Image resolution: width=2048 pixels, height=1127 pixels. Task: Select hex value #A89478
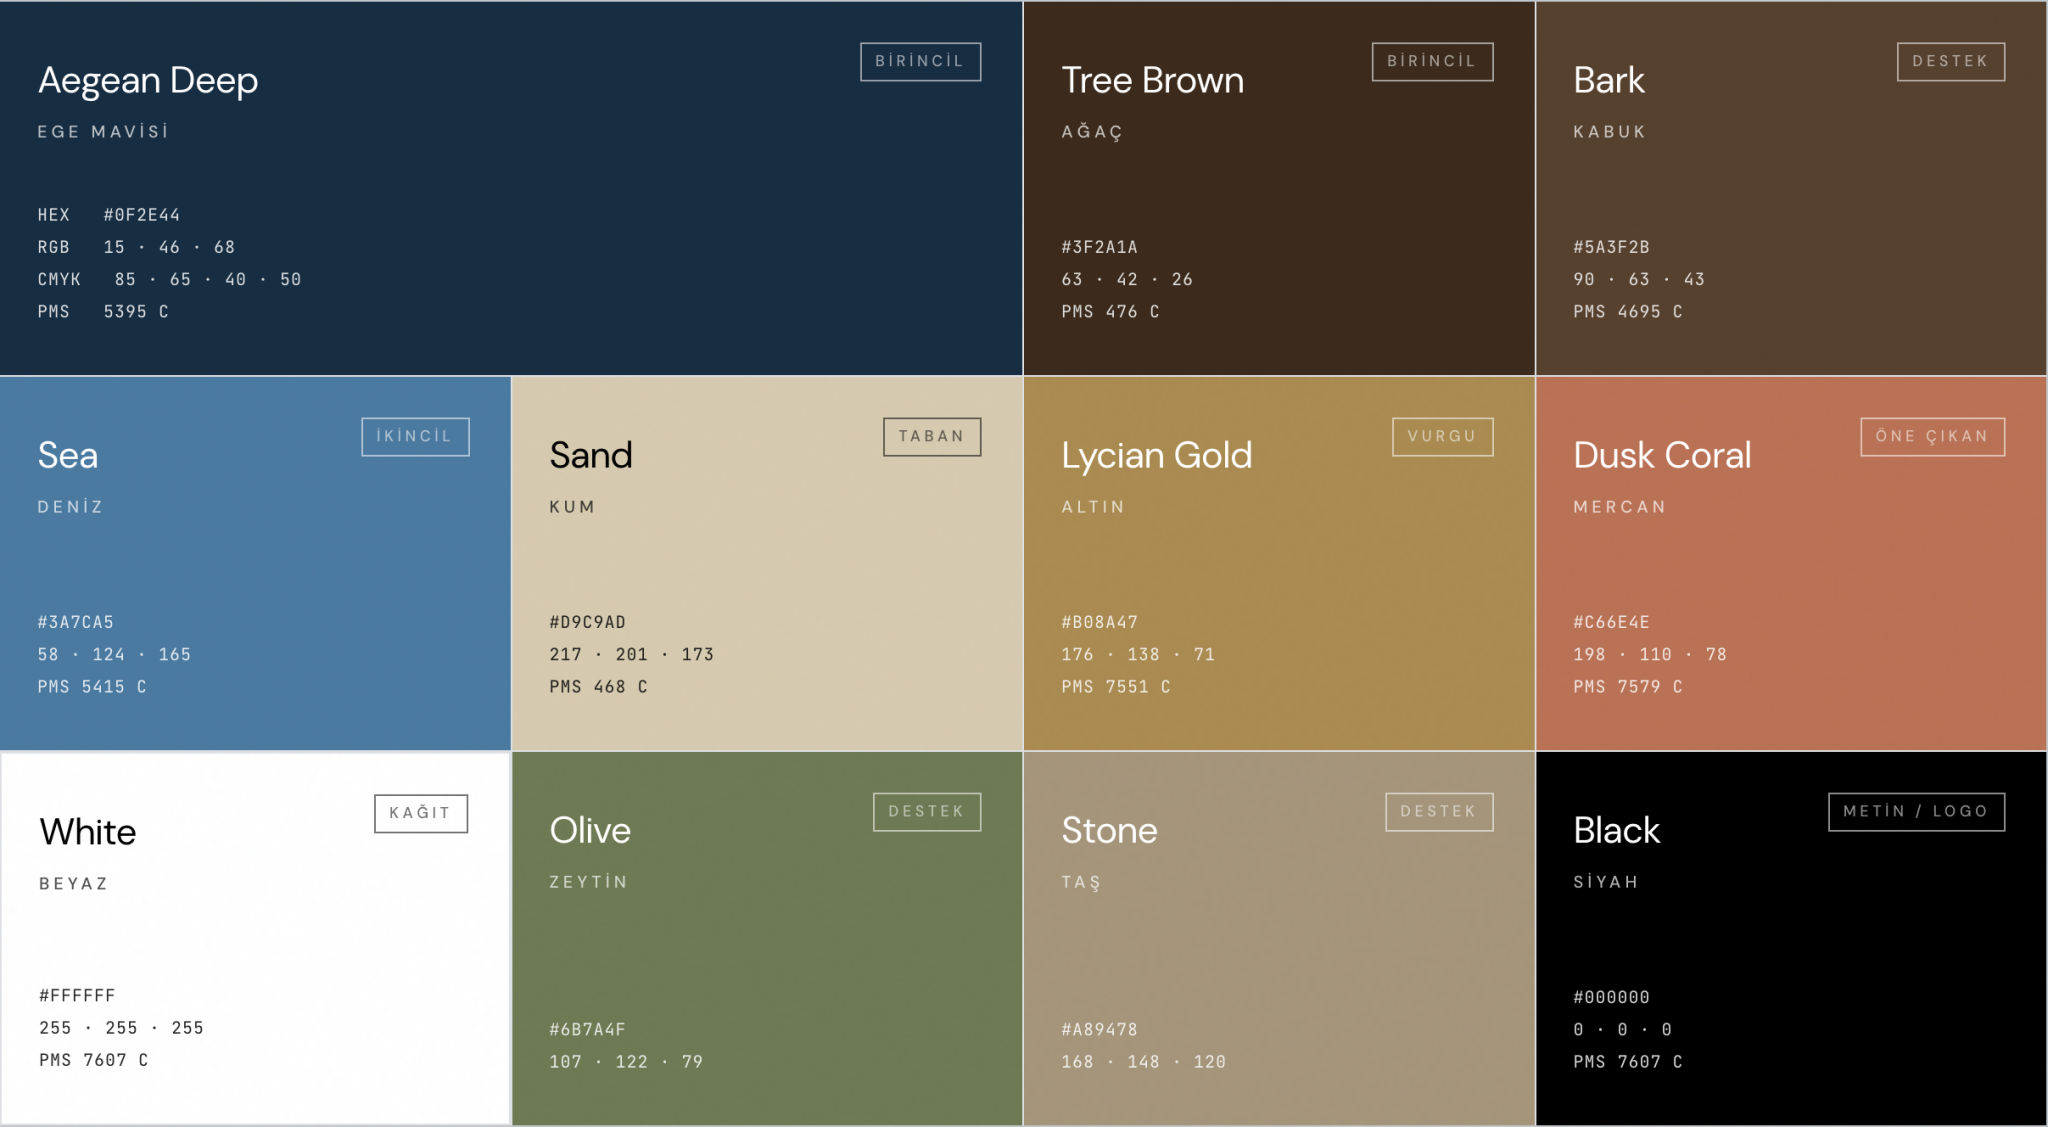[x=1099, y=1029]
